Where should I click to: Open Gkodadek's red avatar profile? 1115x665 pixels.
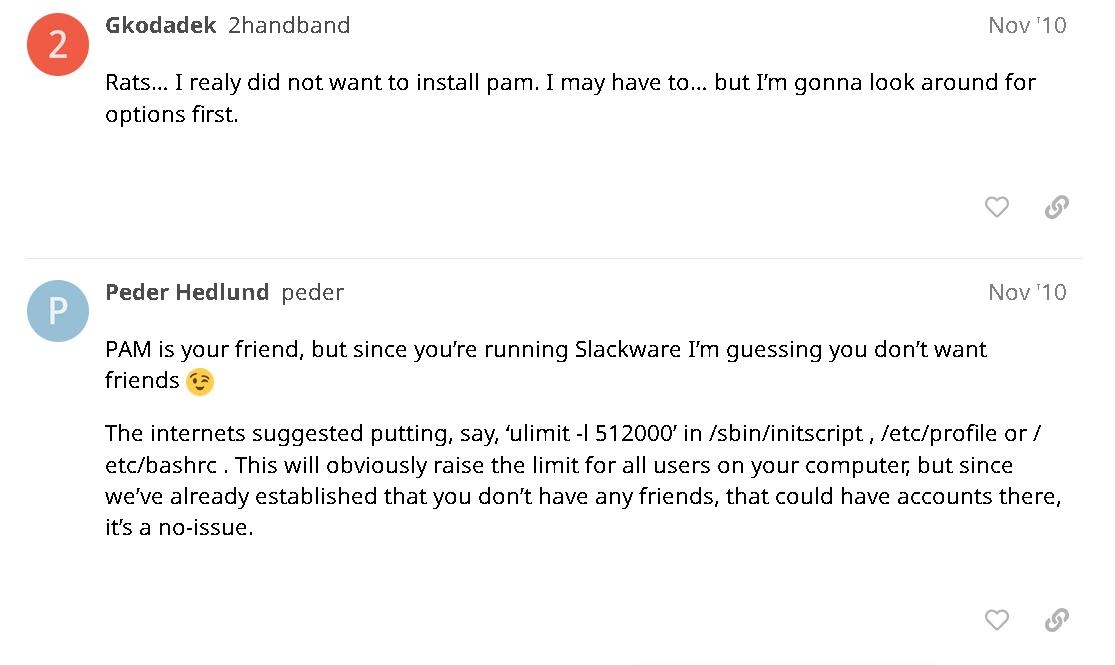58,45
